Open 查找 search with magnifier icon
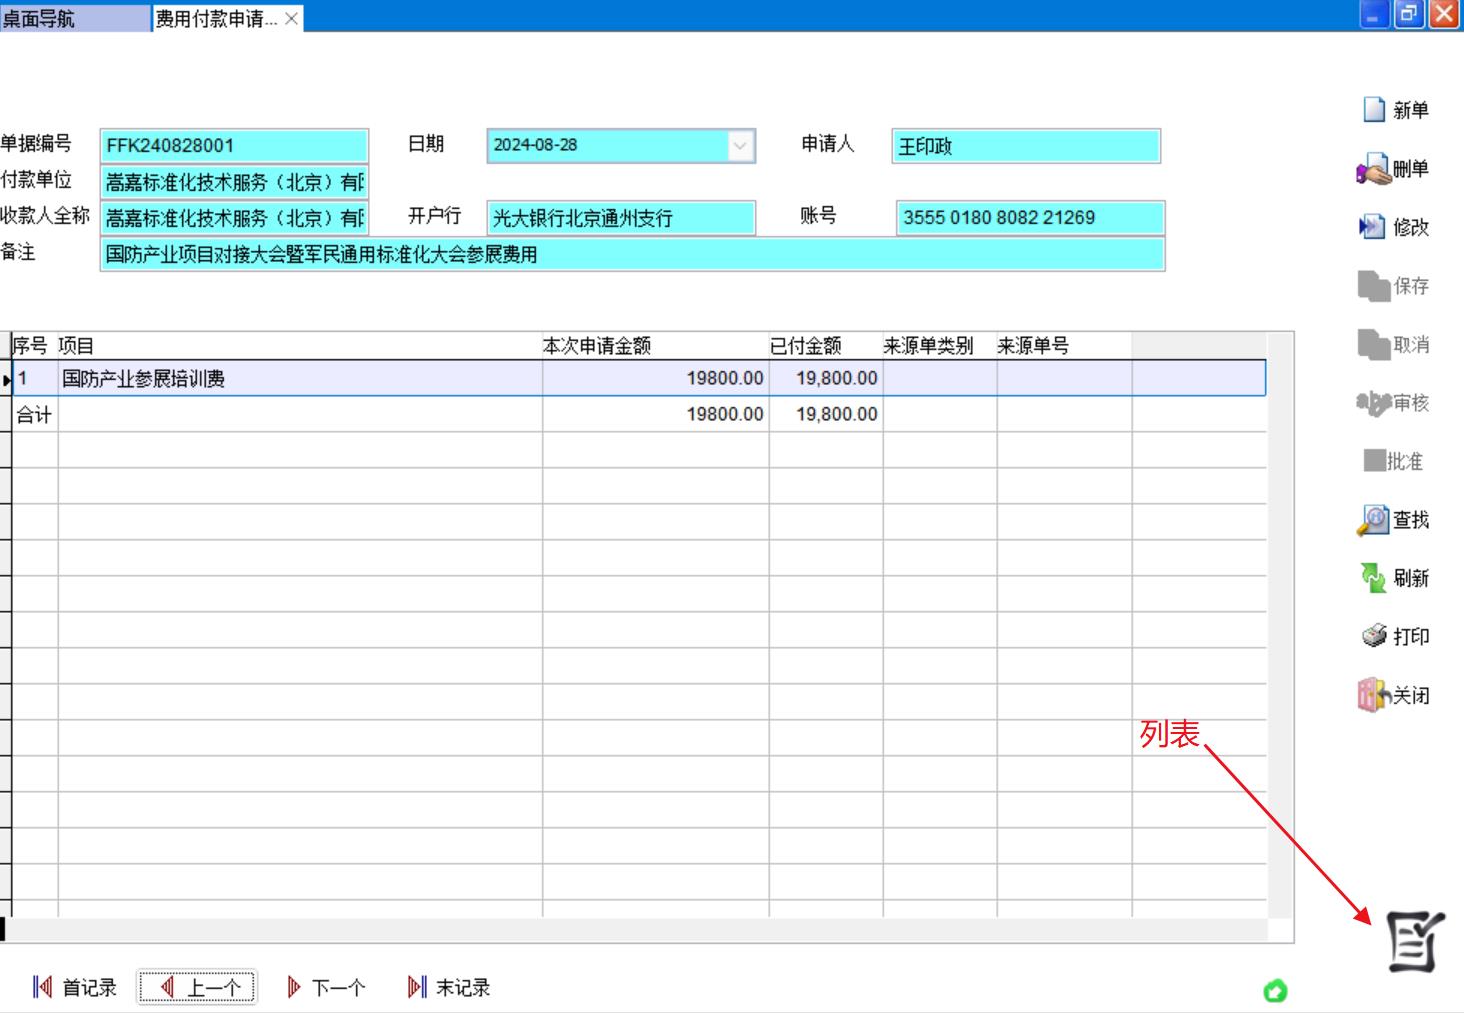Image resolution: width=1464 pixels, height=1013 pixels. tap(1373, 520)
